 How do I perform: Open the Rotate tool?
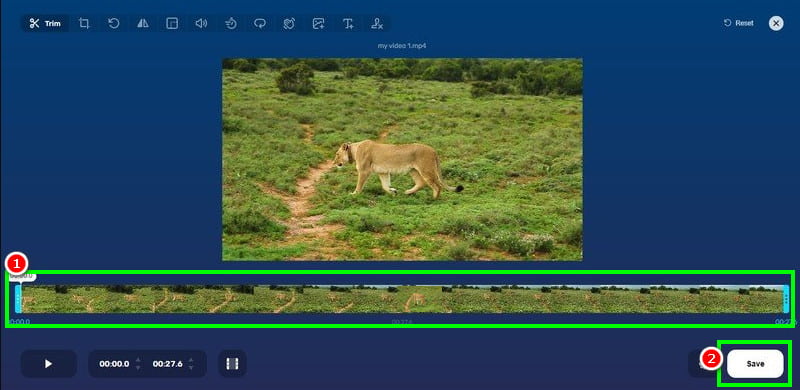click(x=114, y=23)
